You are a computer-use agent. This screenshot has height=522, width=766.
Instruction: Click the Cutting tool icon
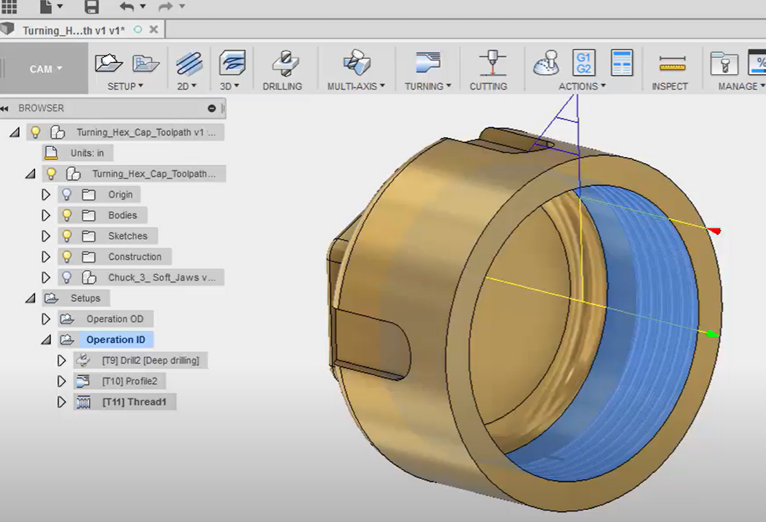492,63
